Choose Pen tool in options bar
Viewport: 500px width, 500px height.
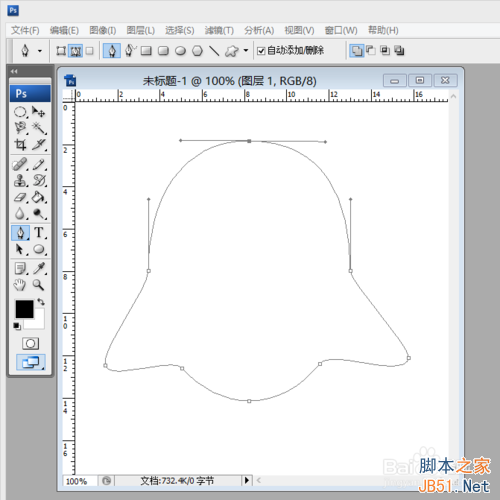(112, 51)
